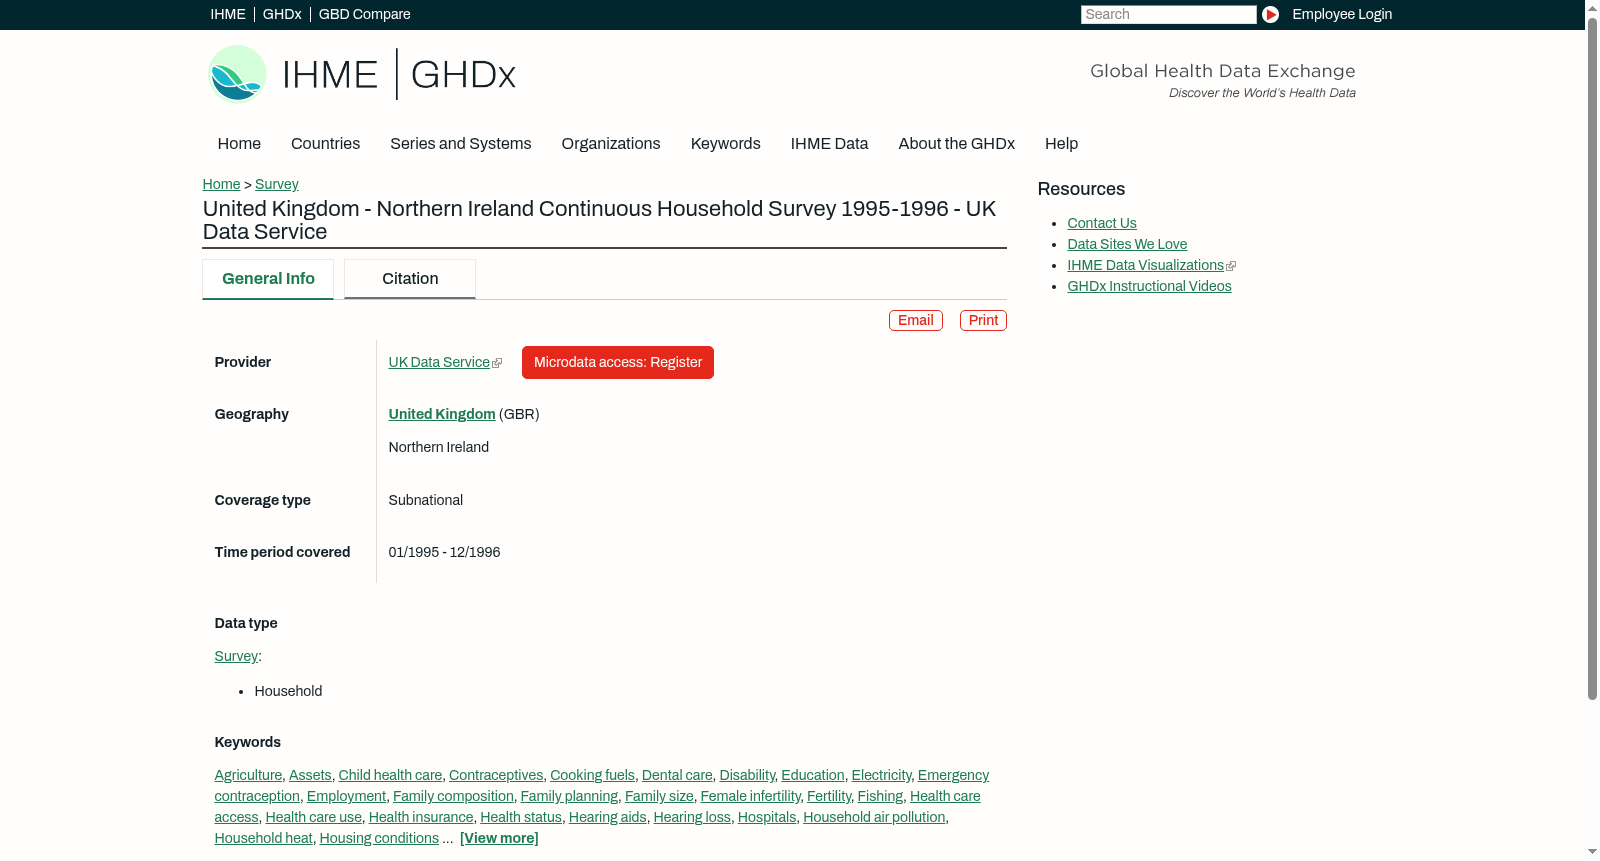Click the IHME globe logo
Image resolution: width=1600 pixels, height=861 pixels.
click(x=237, y=74)
